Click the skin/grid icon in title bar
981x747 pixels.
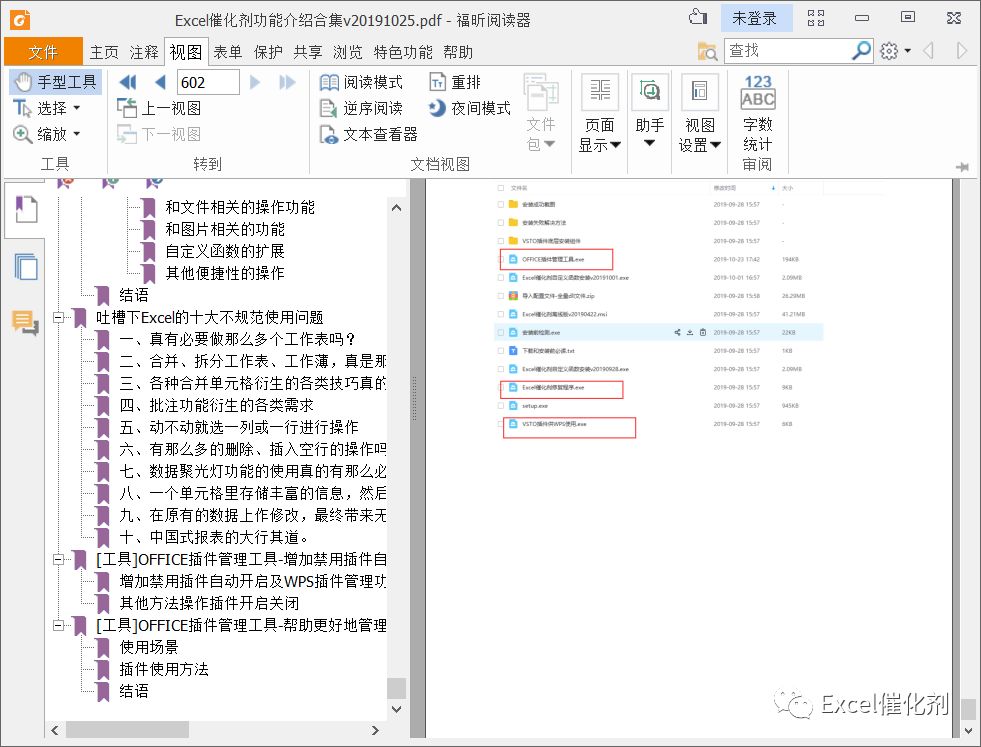pos(815,18)
